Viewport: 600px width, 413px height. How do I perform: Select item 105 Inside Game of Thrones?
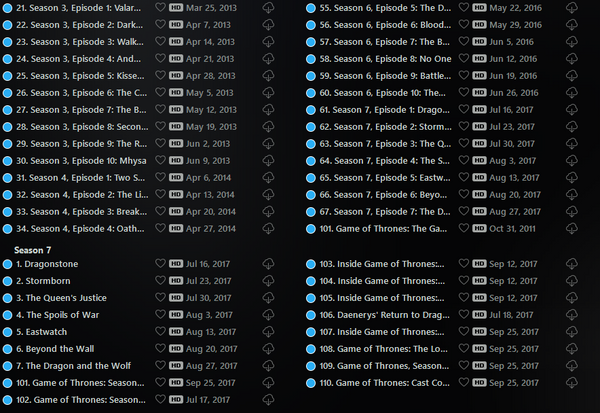tap(382, 297)
